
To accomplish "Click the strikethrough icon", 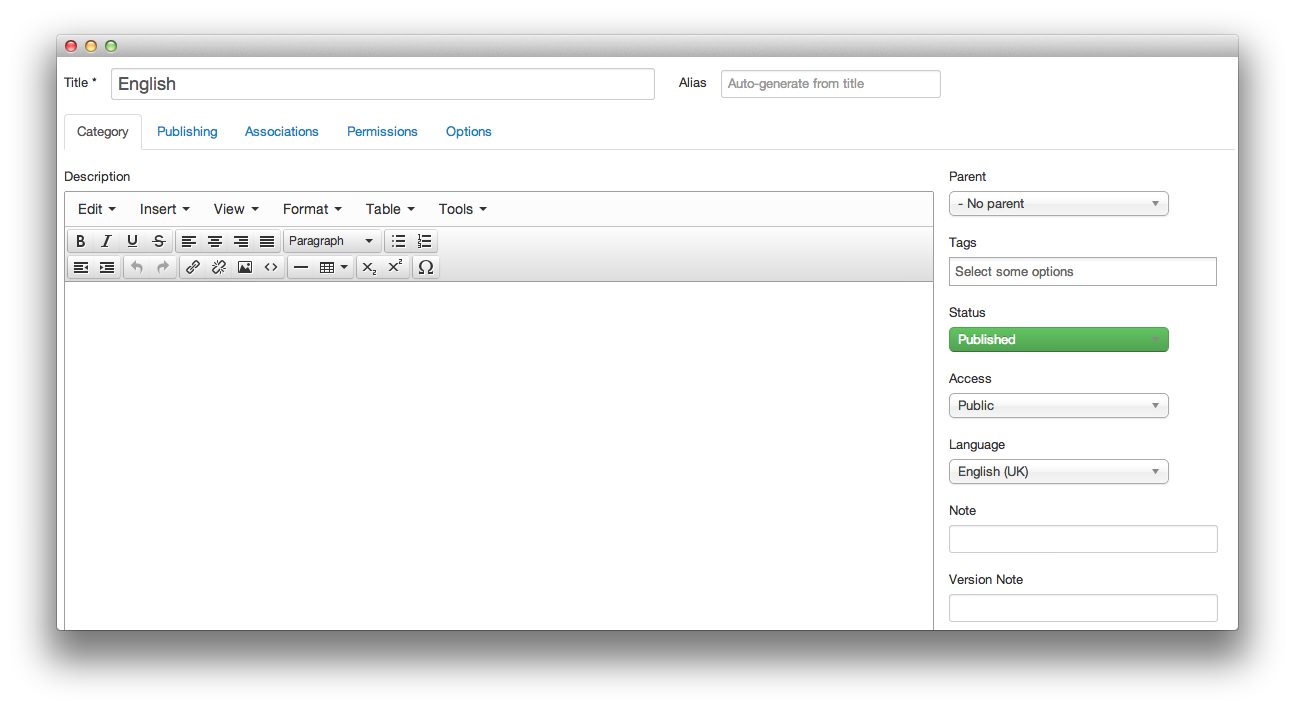I will (x=158, y=241).
